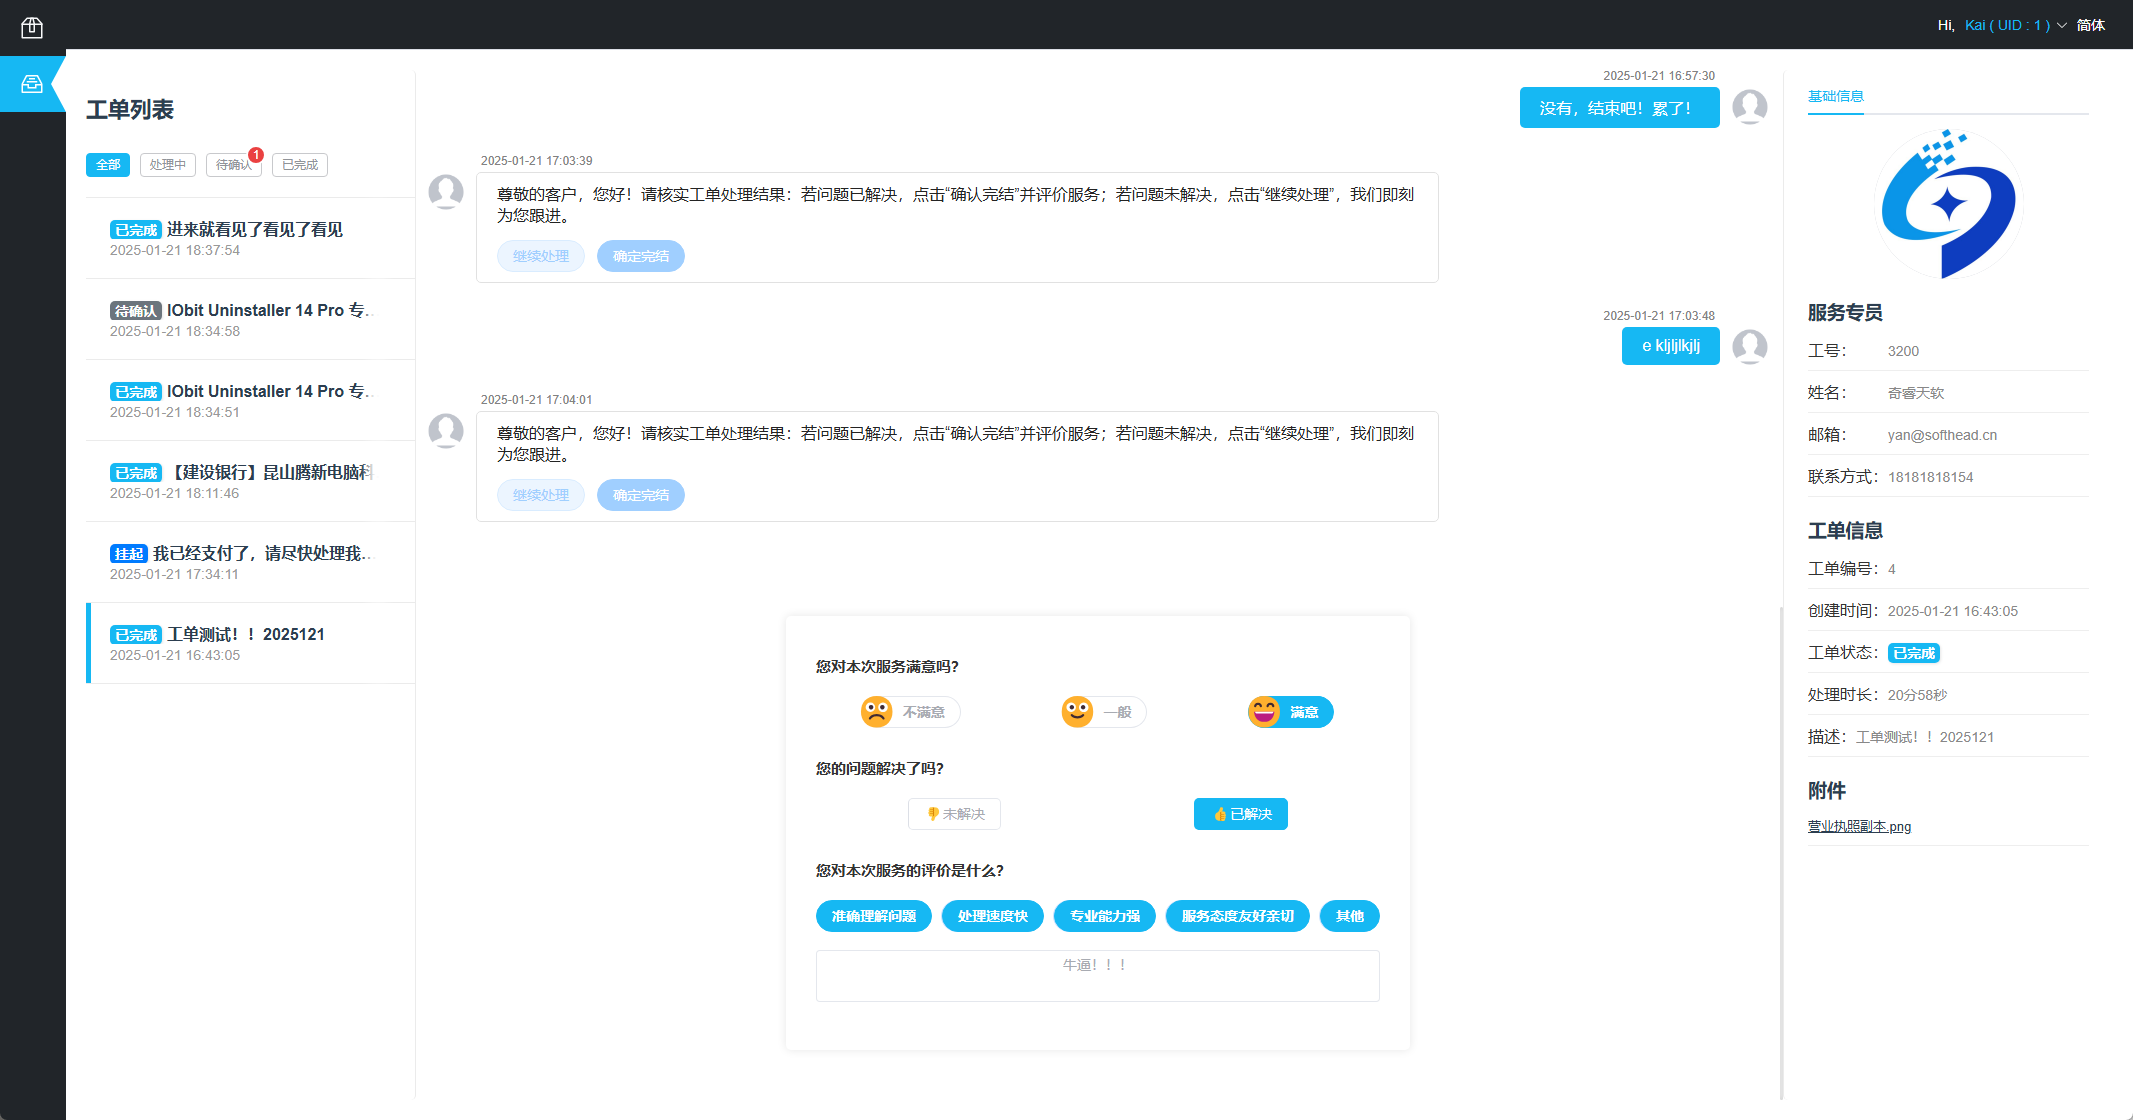Viewport: 2133px width, 1120px height.
Task: Switch to the 基础信息 tab
Action: [1835, 96]
